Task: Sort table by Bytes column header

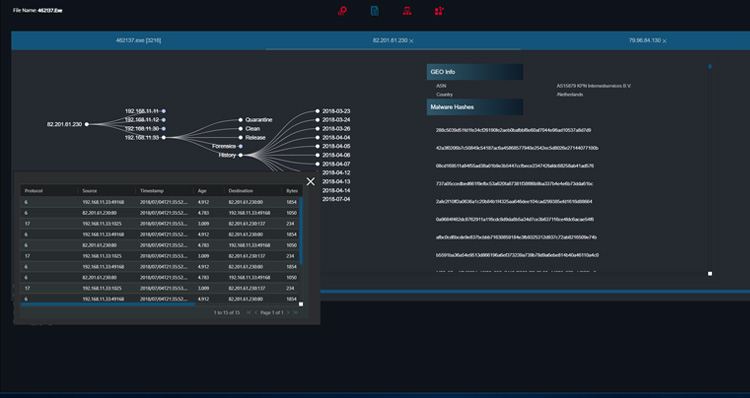Action: click(x=292, y=191)
